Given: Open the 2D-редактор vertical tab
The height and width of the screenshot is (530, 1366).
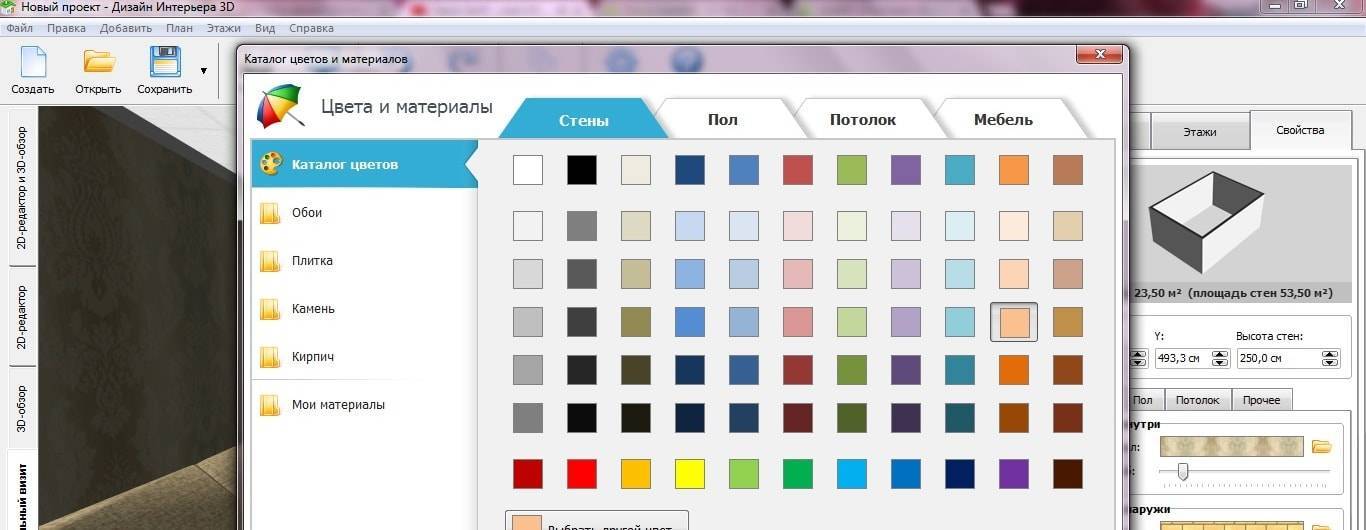Looking at the screenshot, I should click(22, 317).
